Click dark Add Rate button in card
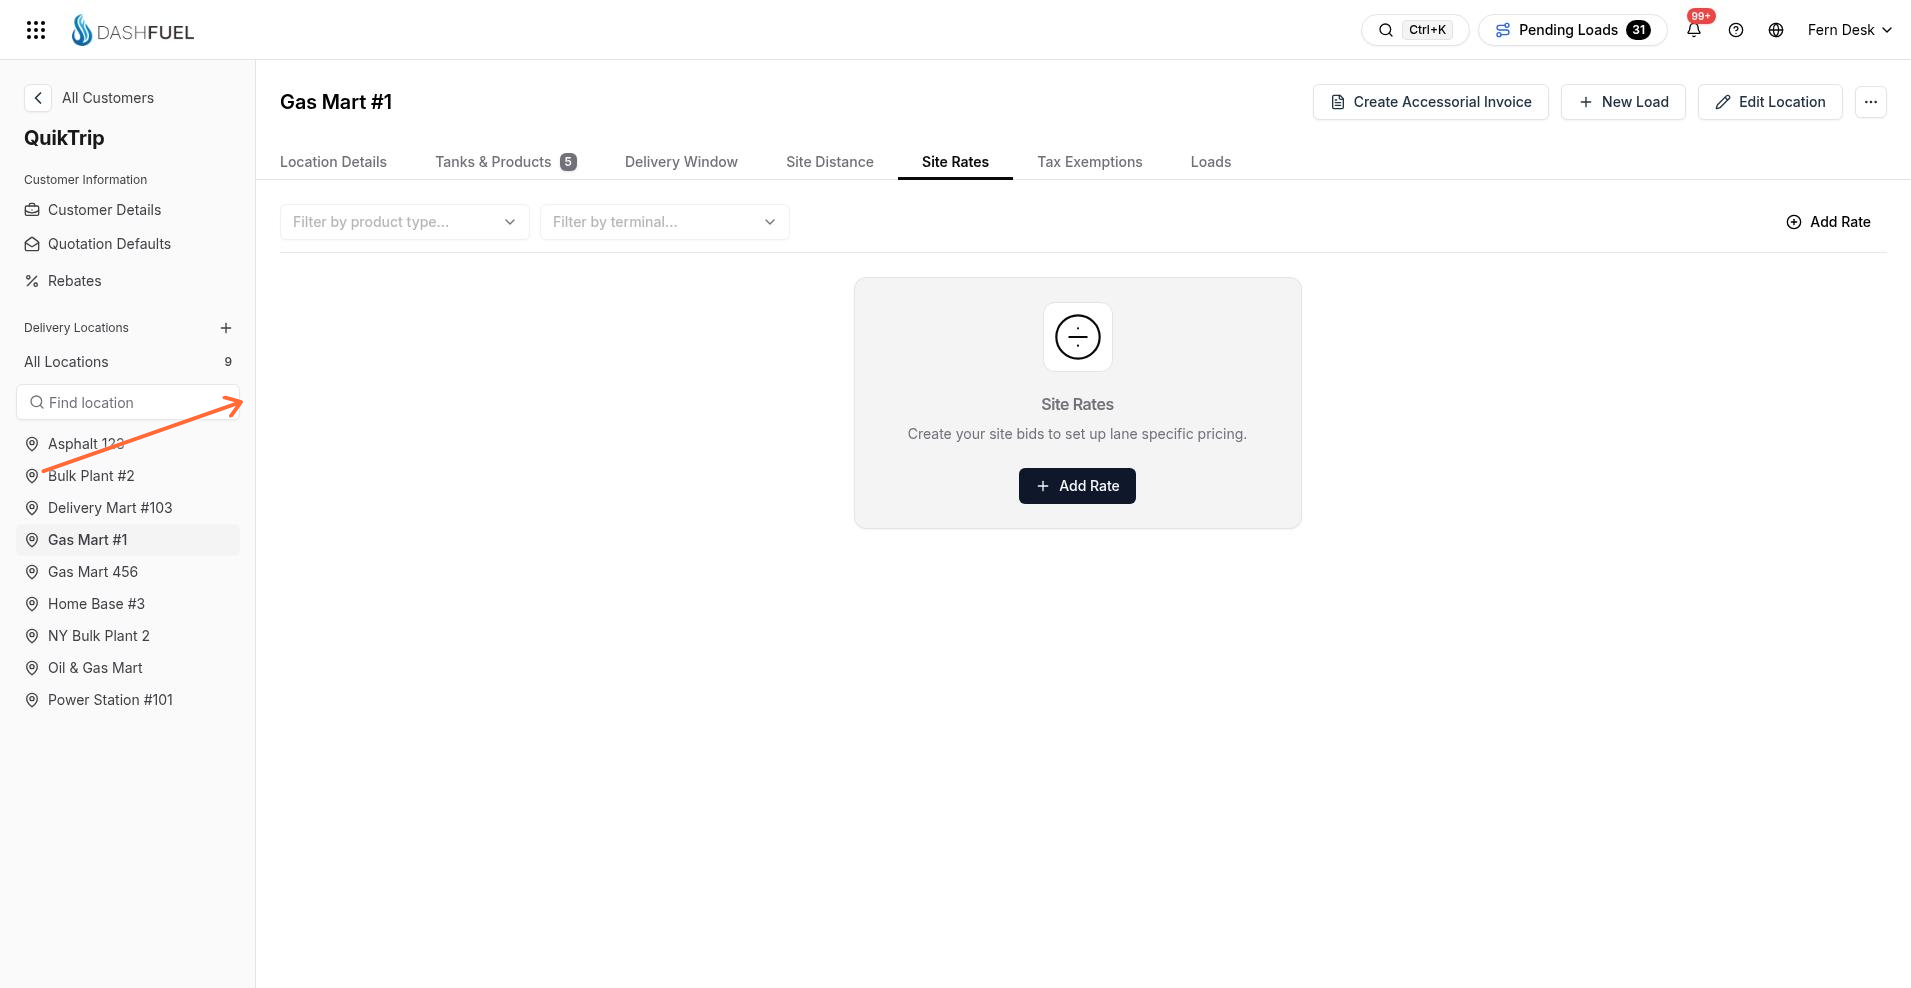 point(1077,486)
